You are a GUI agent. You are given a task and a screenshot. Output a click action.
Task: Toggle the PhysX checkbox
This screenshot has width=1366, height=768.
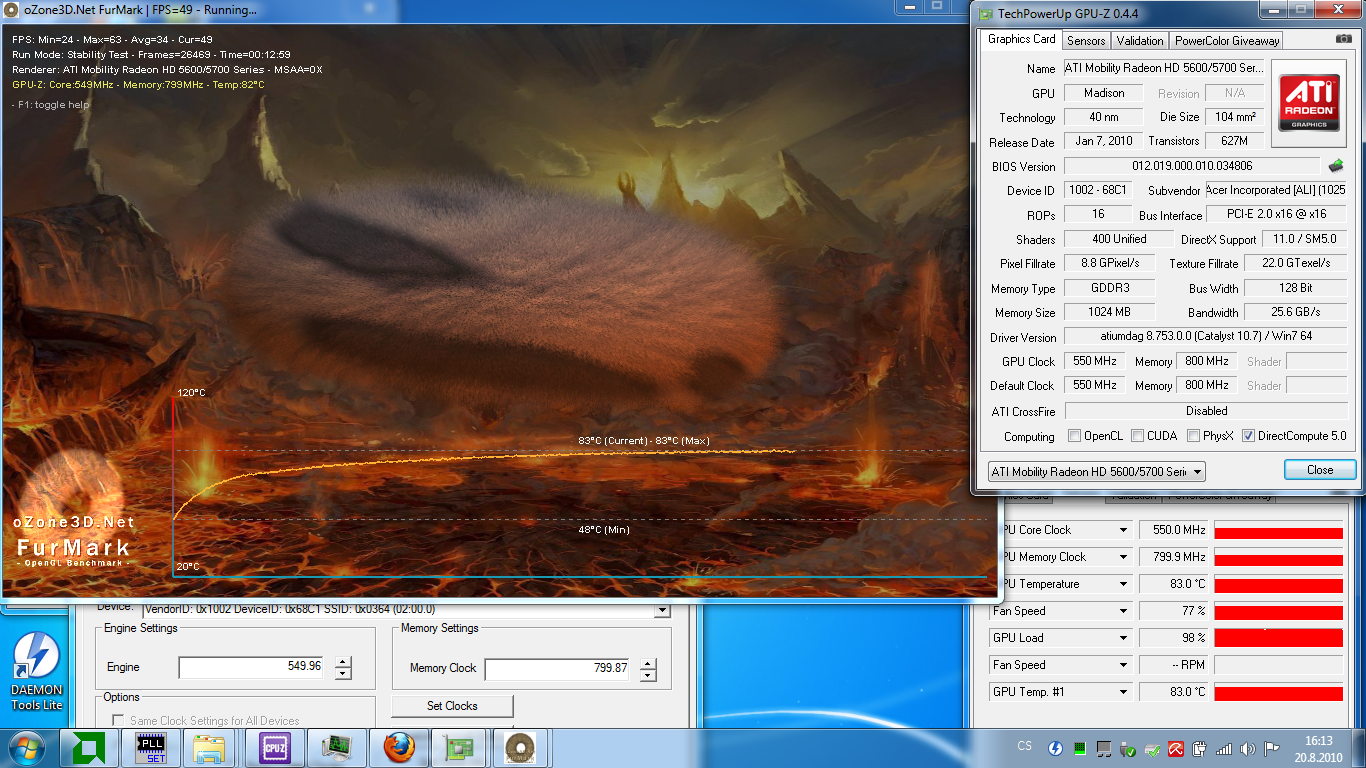click(1193, 436)
